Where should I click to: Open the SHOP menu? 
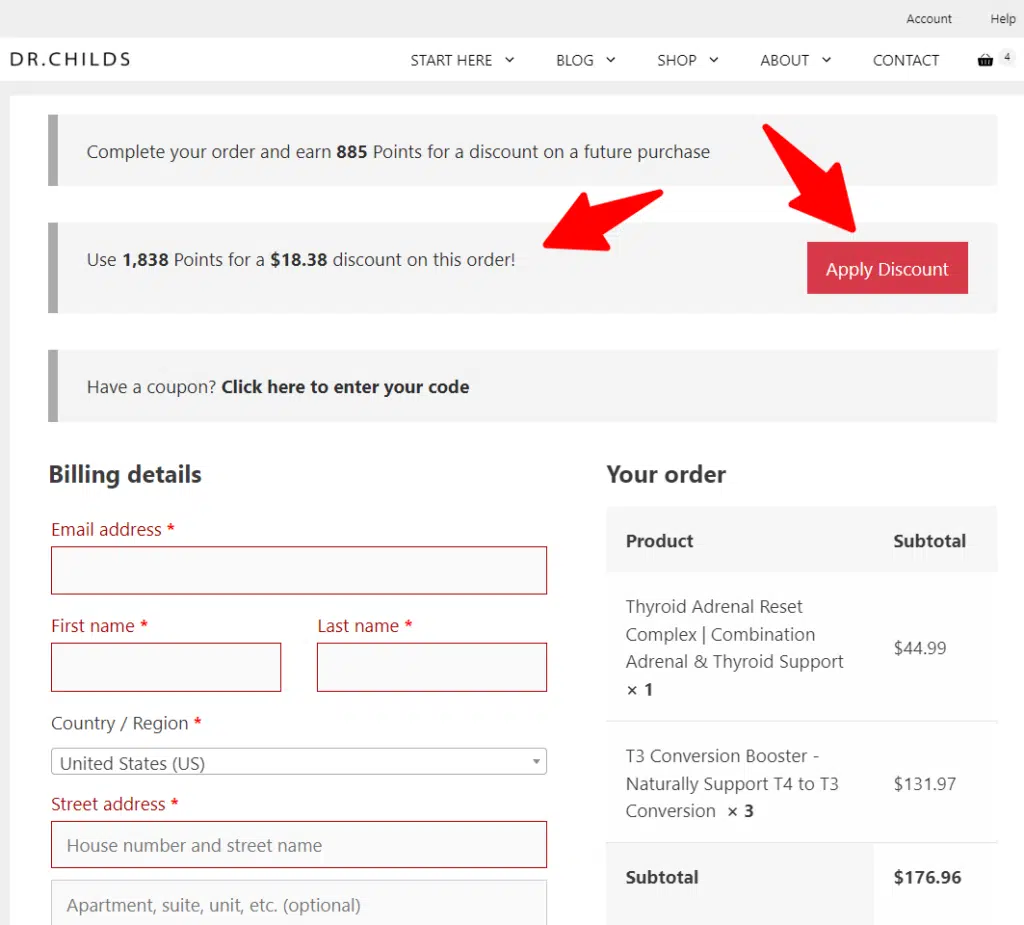point(677,60)
